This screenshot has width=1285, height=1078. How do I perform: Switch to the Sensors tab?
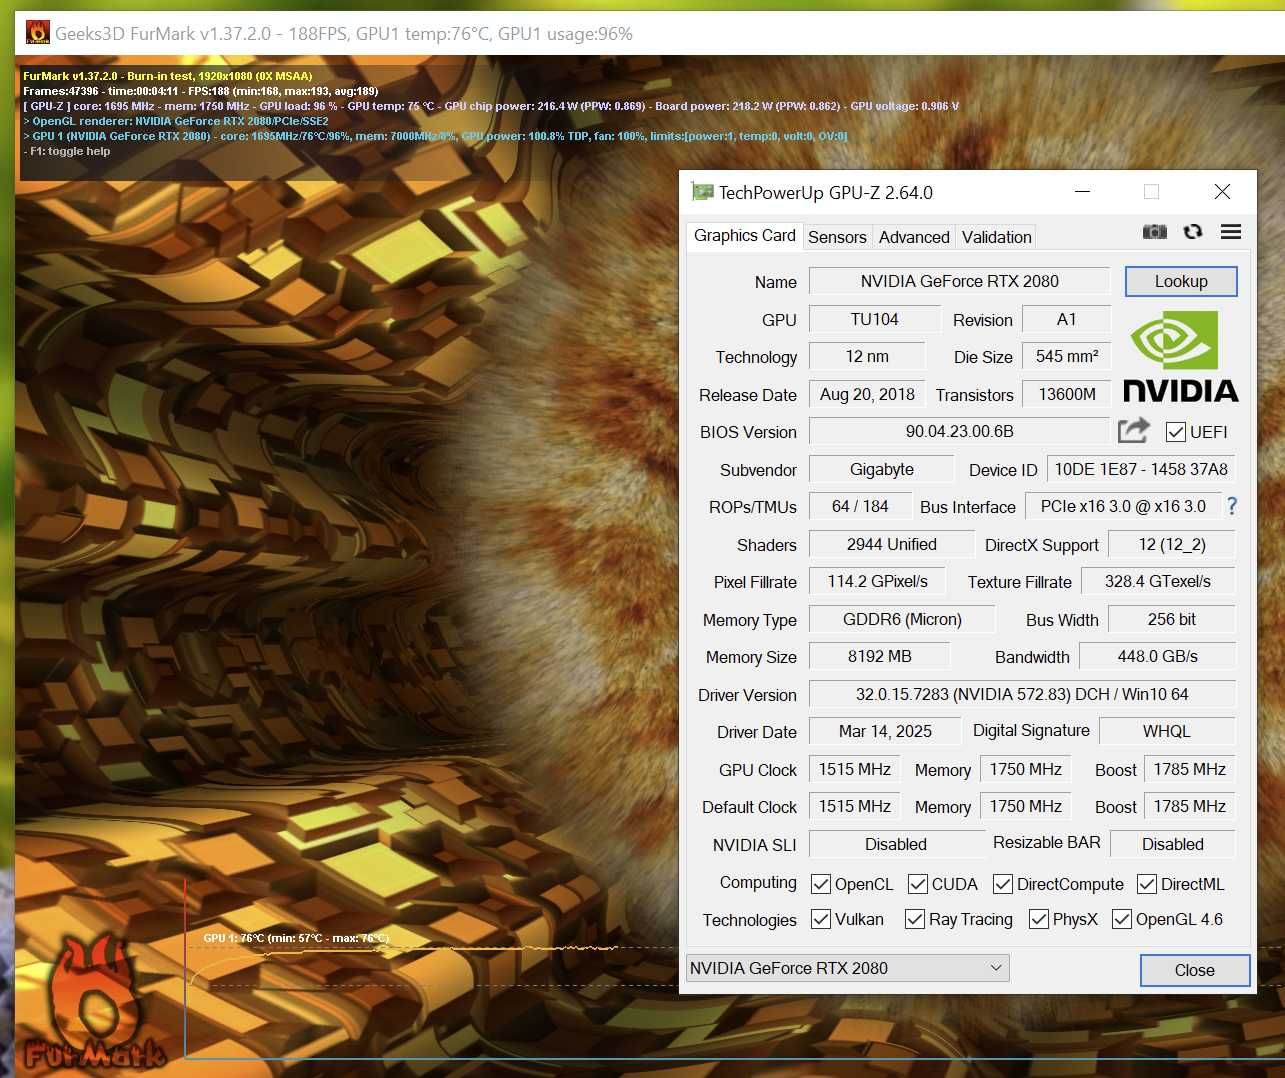coord(837,237)
